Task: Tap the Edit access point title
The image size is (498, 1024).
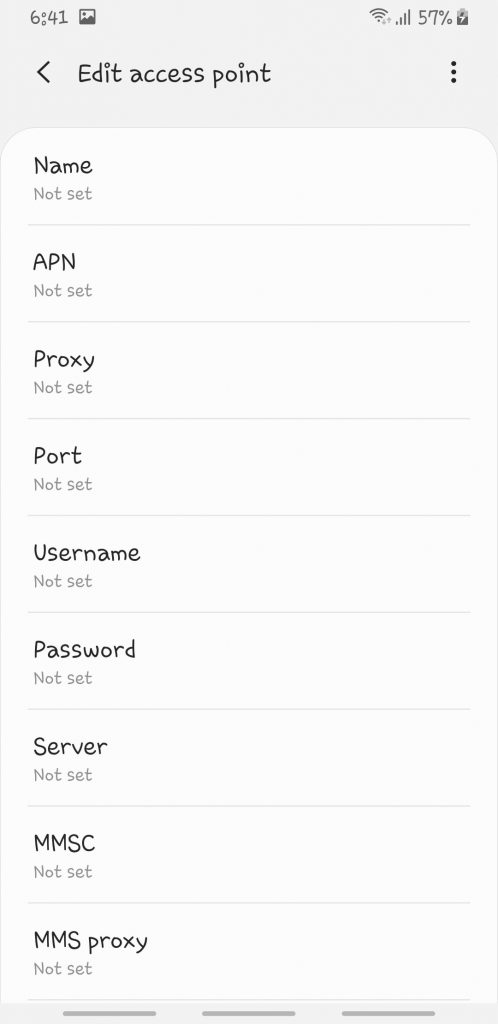Action: pyautogui.click(x=174, y=74)
